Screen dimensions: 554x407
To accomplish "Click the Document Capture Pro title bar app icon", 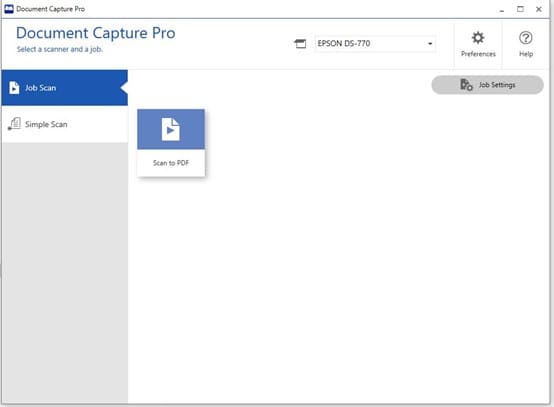I will pyautogui.click(x=9, y=9).
